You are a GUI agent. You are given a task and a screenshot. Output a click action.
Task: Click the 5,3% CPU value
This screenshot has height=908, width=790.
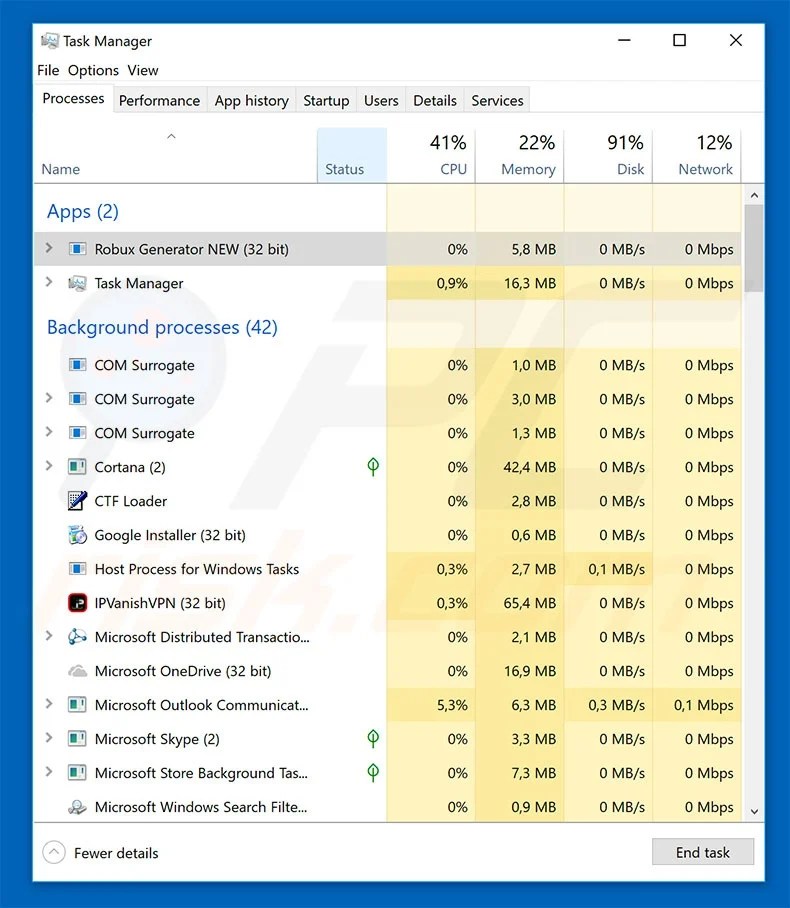tap(452, 705)
